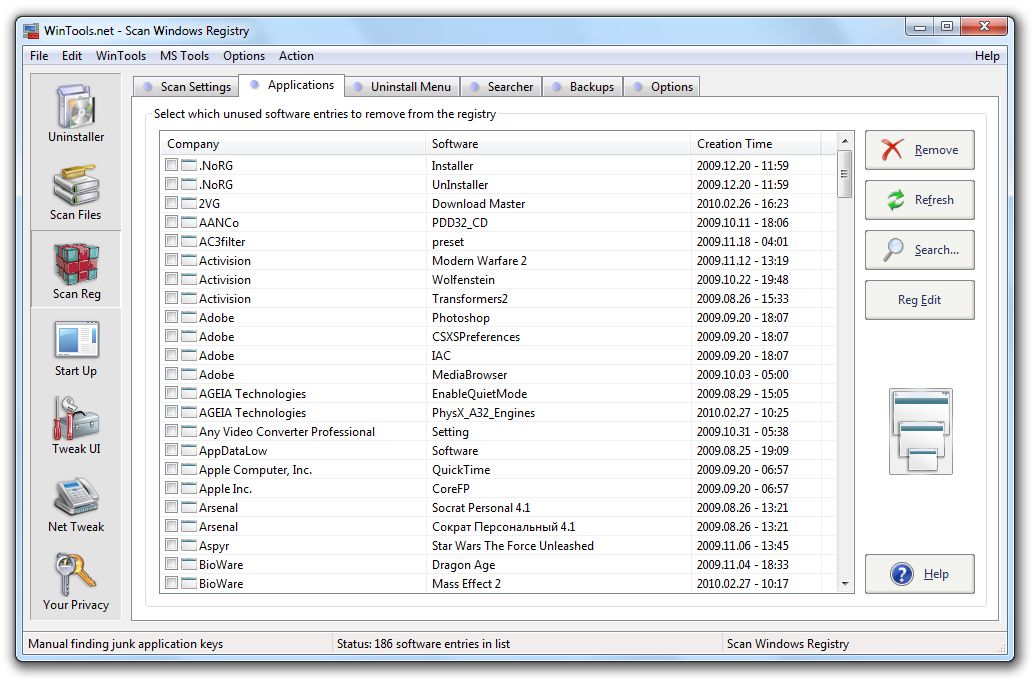1033x682 pixels.
Task: Click the list scrollbar up arrow
Action: [845, 141]
